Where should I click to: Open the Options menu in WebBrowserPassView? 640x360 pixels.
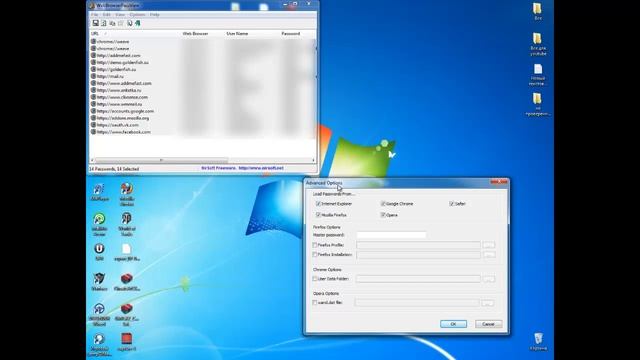[x=137, y=15]
